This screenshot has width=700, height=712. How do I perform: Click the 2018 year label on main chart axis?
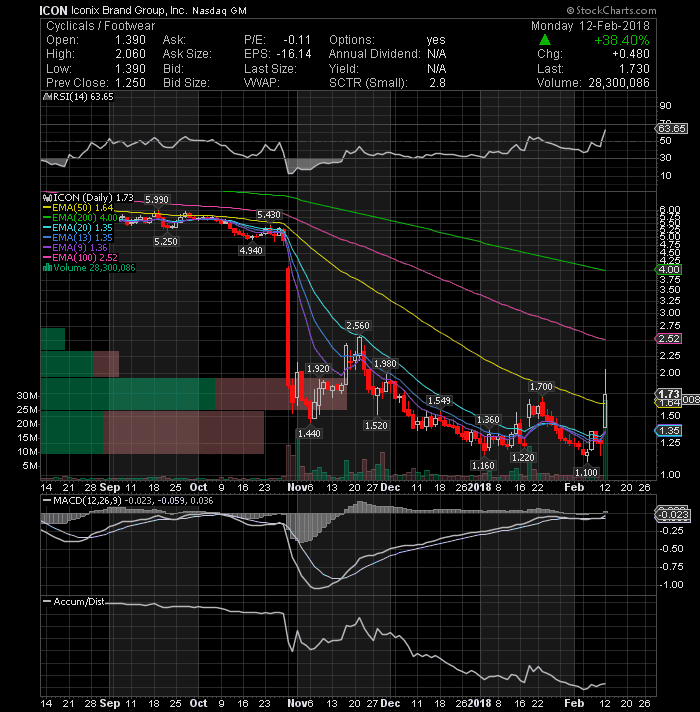(480, 487)
